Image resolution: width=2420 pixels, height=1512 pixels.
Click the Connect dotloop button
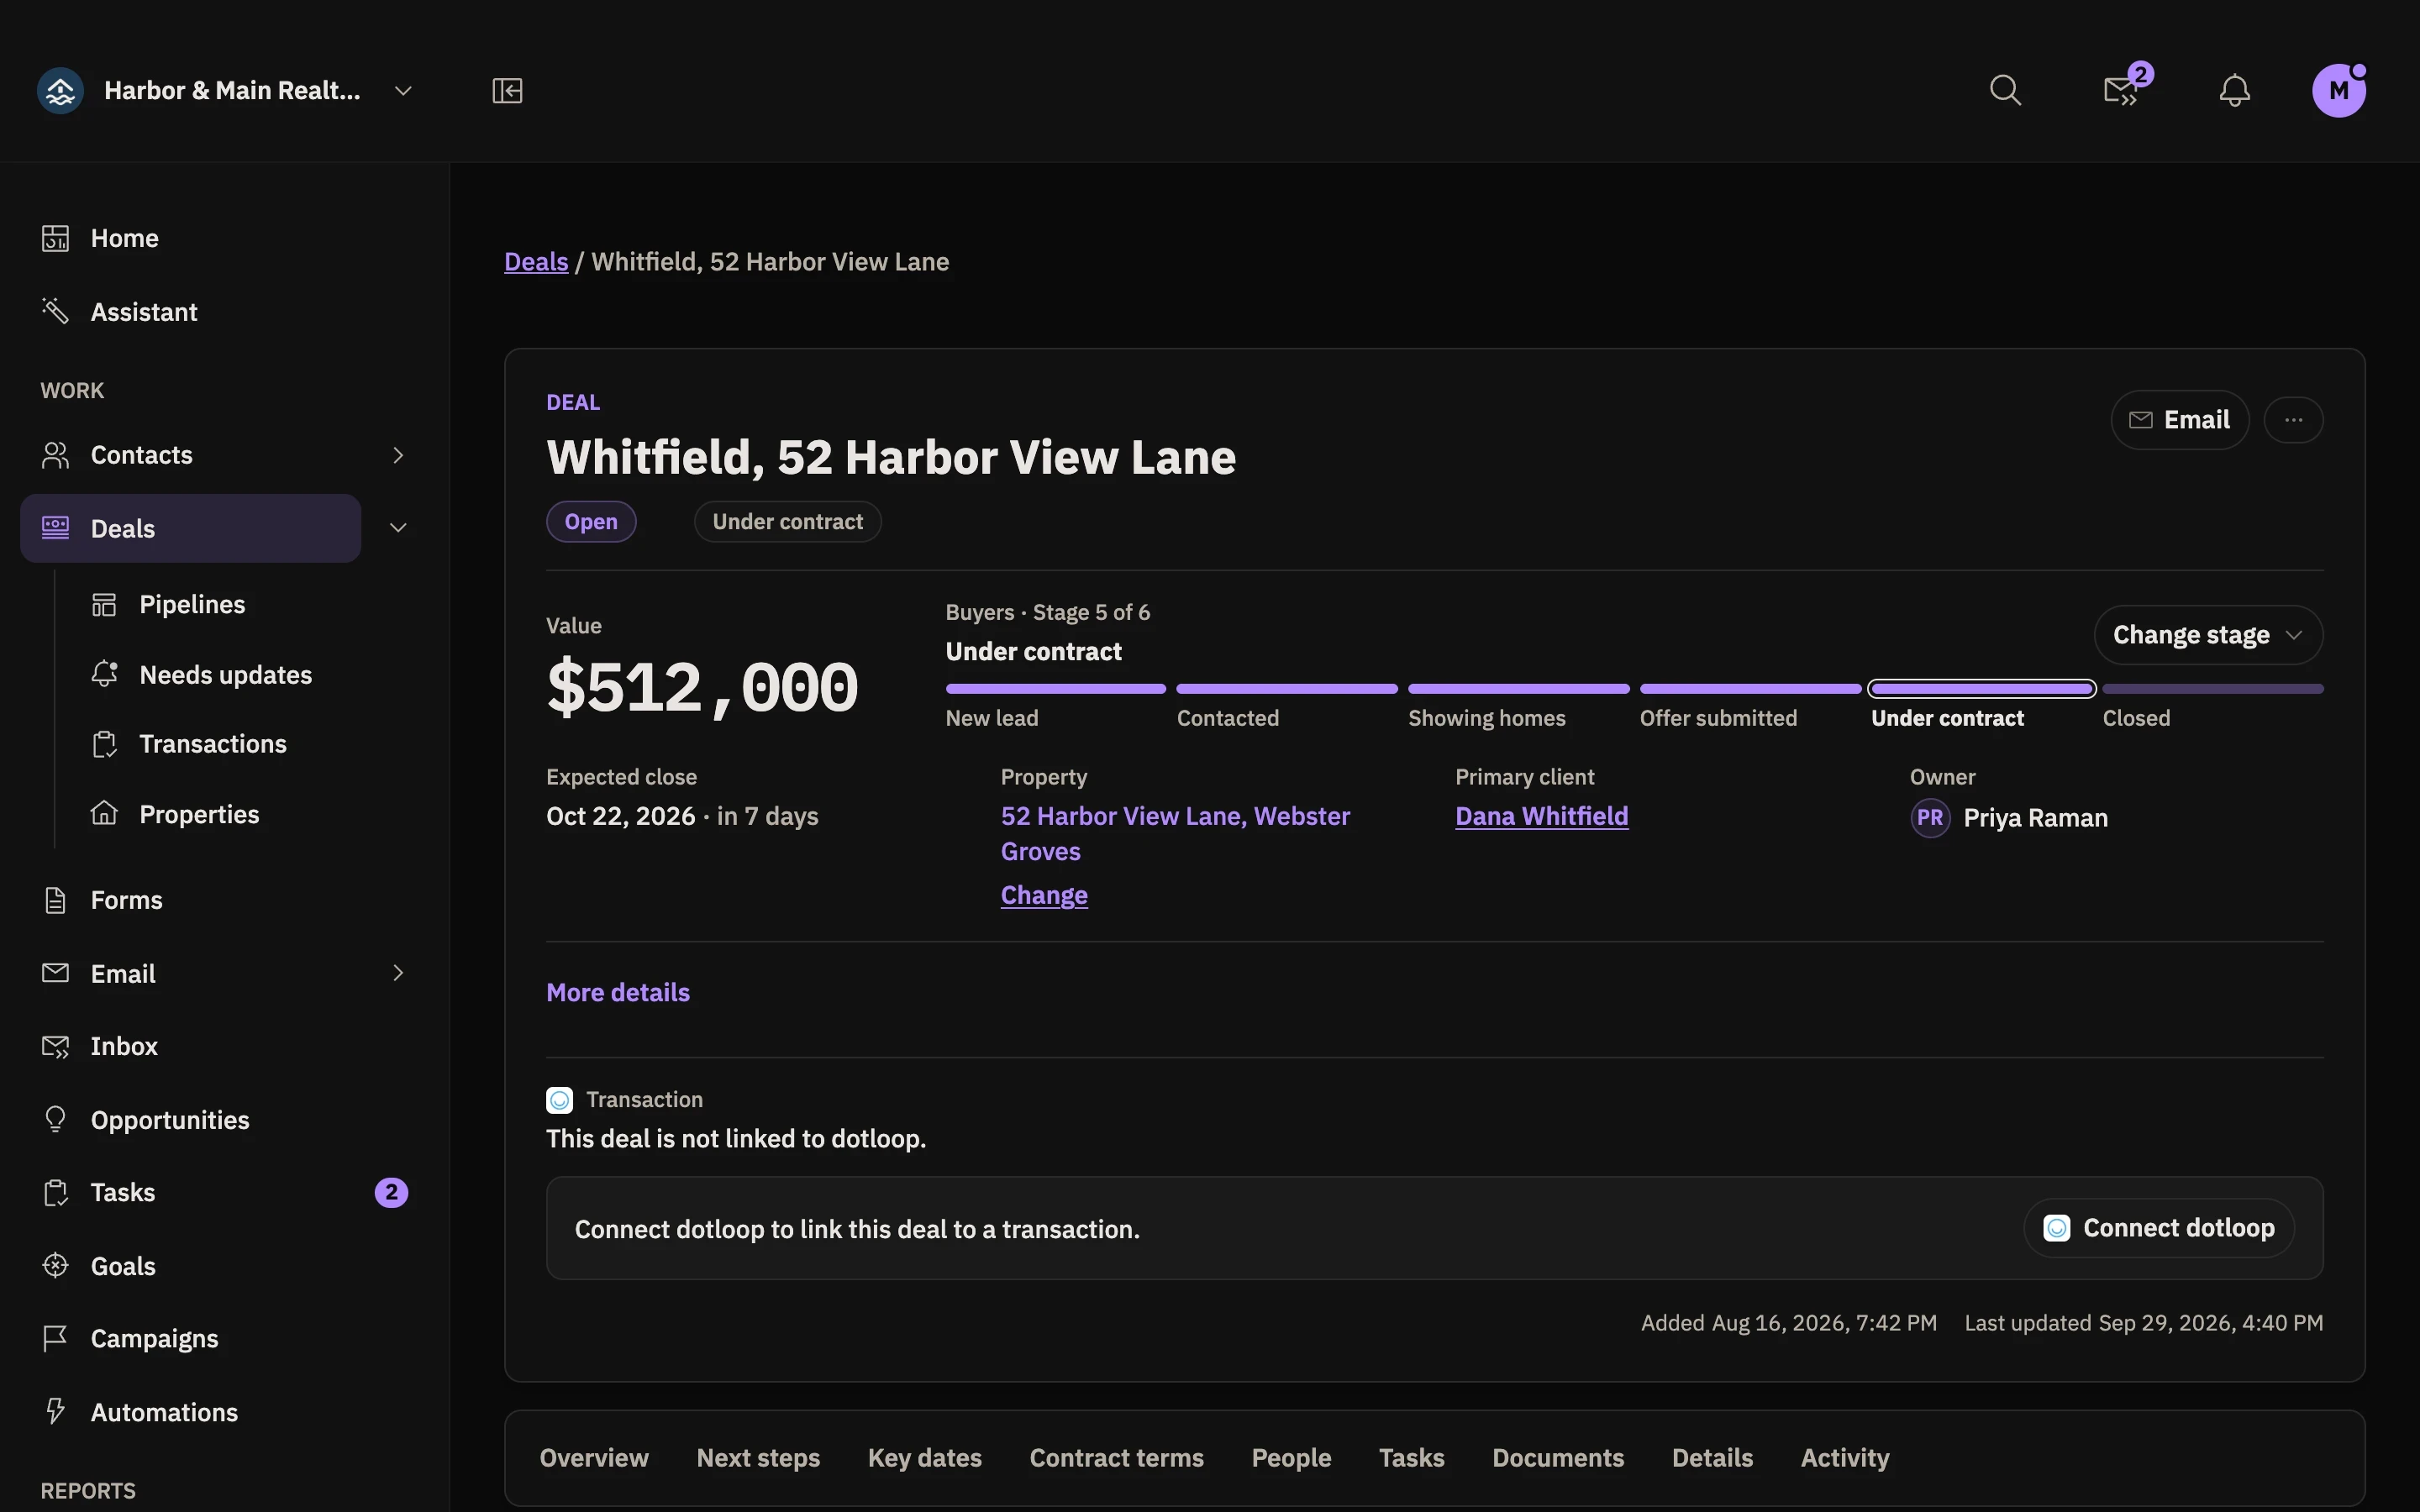(x=2159, y=1228)
